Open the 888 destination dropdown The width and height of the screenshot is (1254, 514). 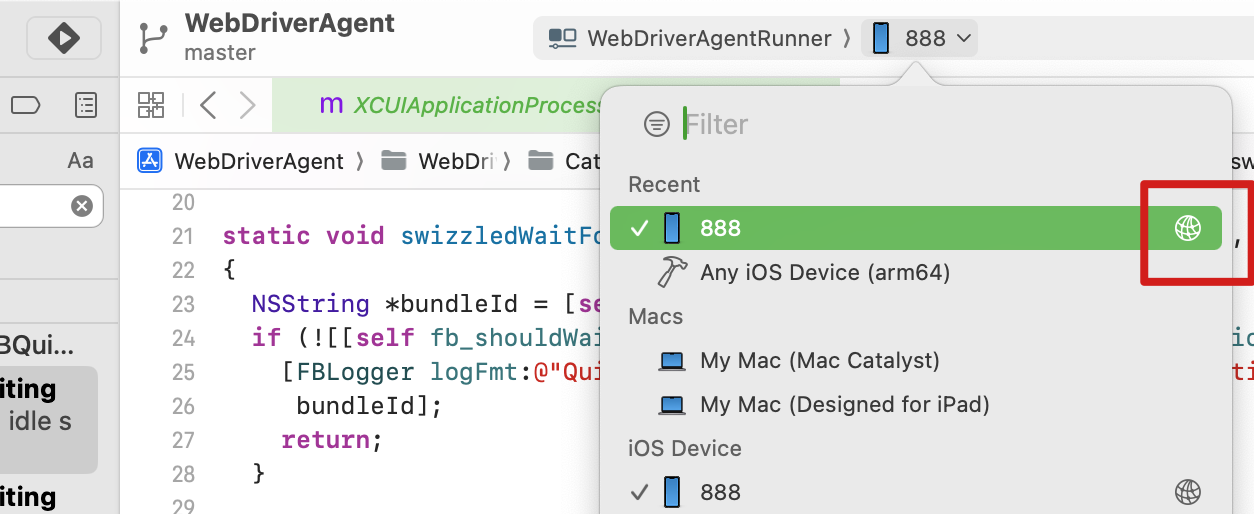[x=922, y=39]
